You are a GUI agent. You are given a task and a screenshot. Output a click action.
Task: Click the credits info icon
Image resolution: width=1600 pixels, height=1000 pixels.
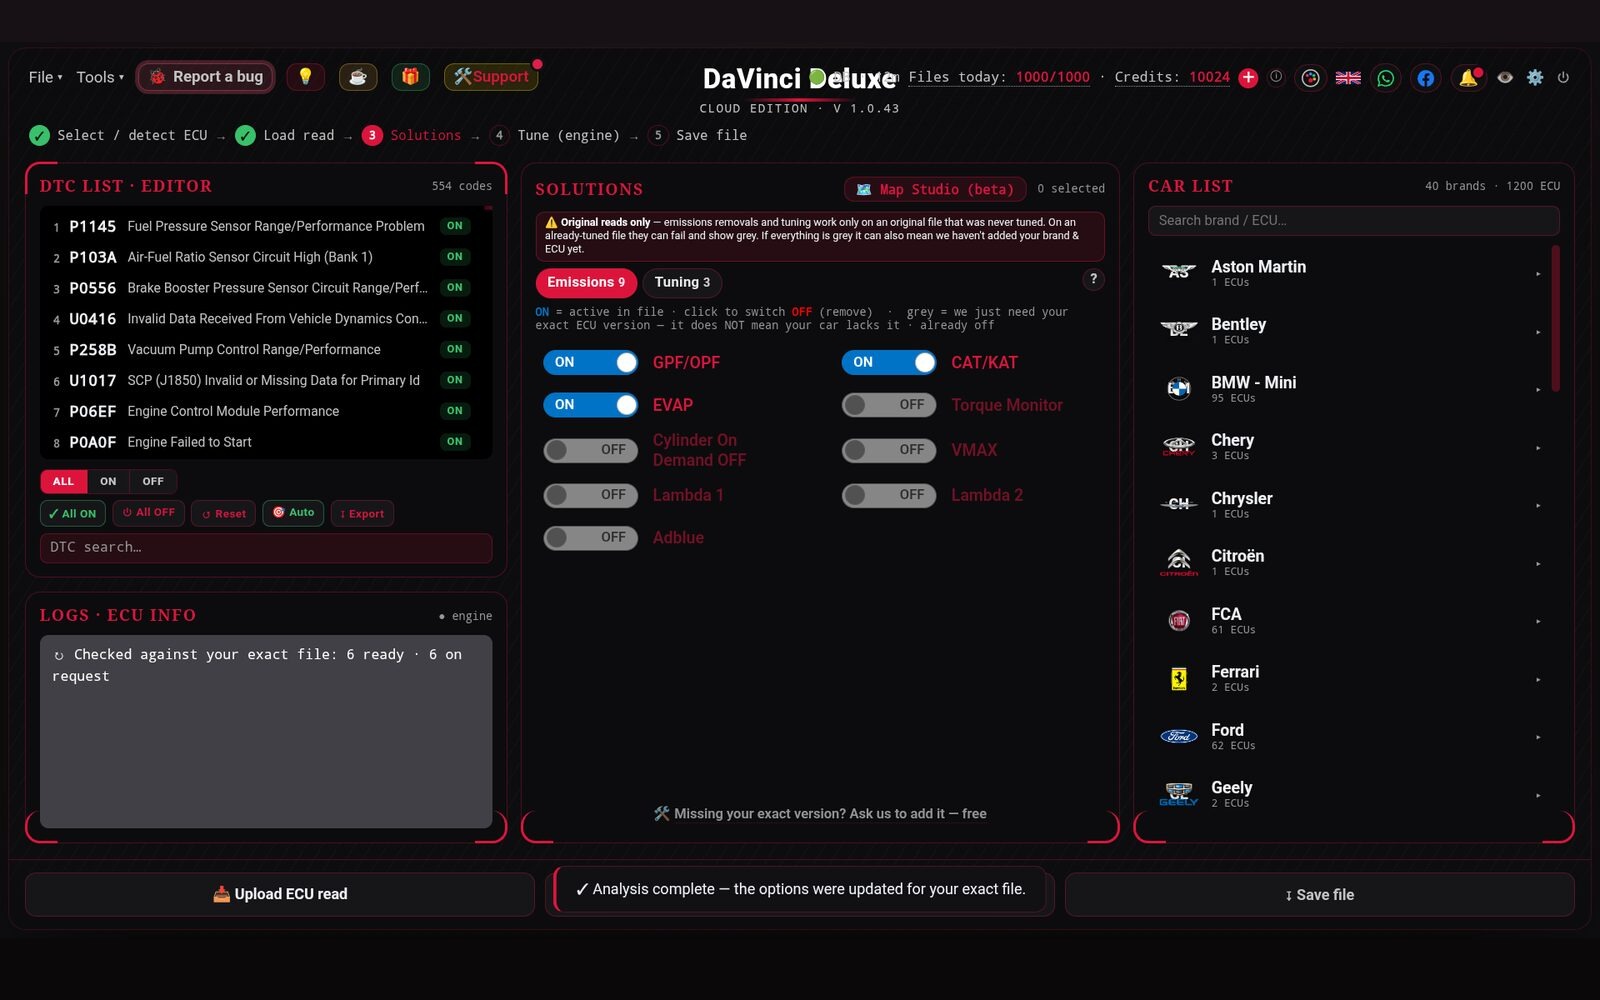[1276, 76]
